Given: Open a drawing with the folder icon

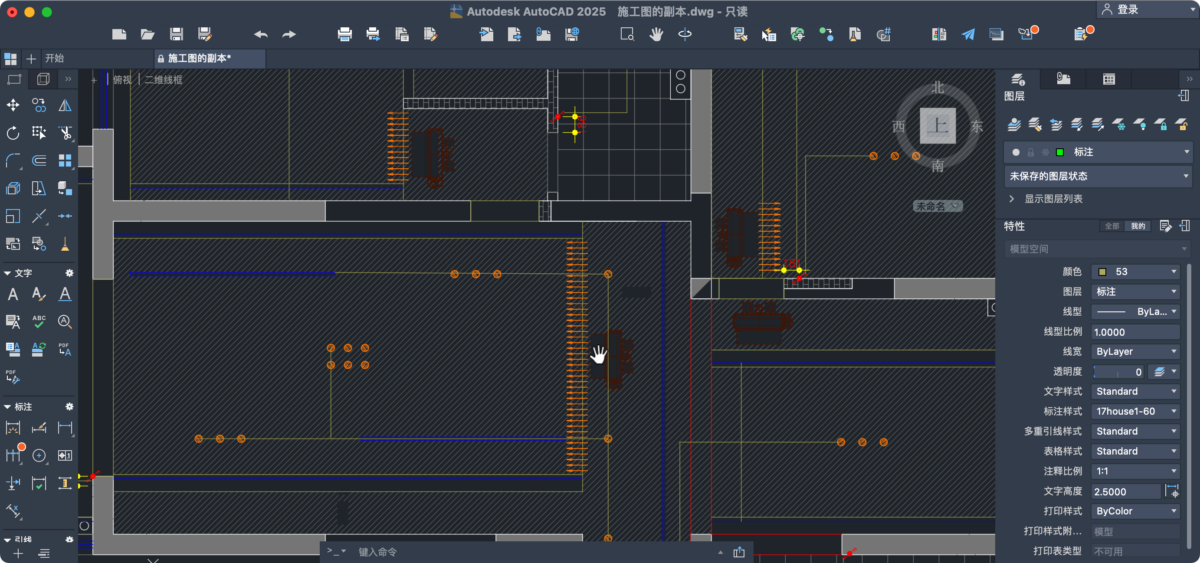Looking at the screenshot, I should (147, 34).
